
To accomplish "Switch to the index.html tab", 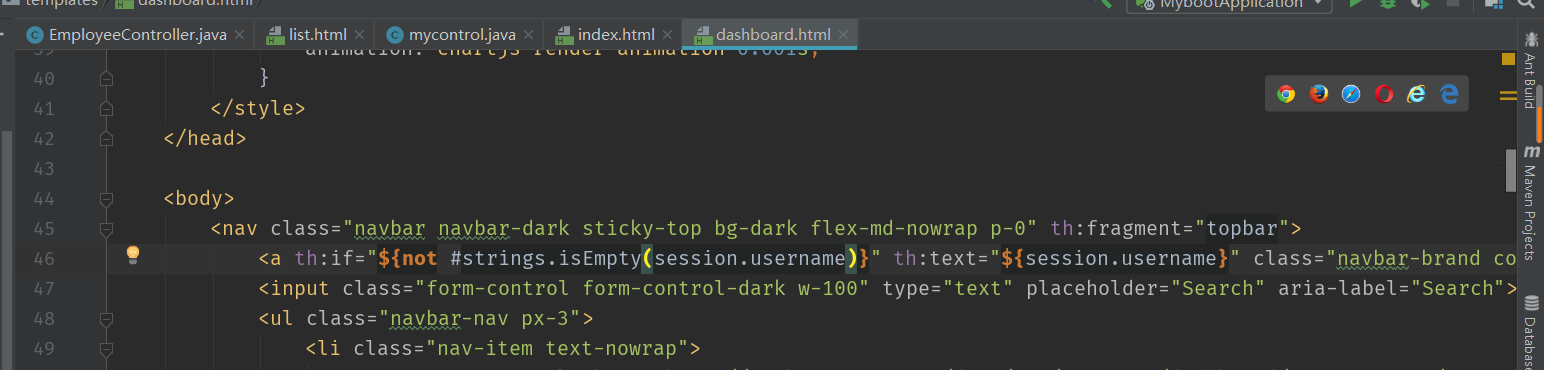I will coord(613,35).
